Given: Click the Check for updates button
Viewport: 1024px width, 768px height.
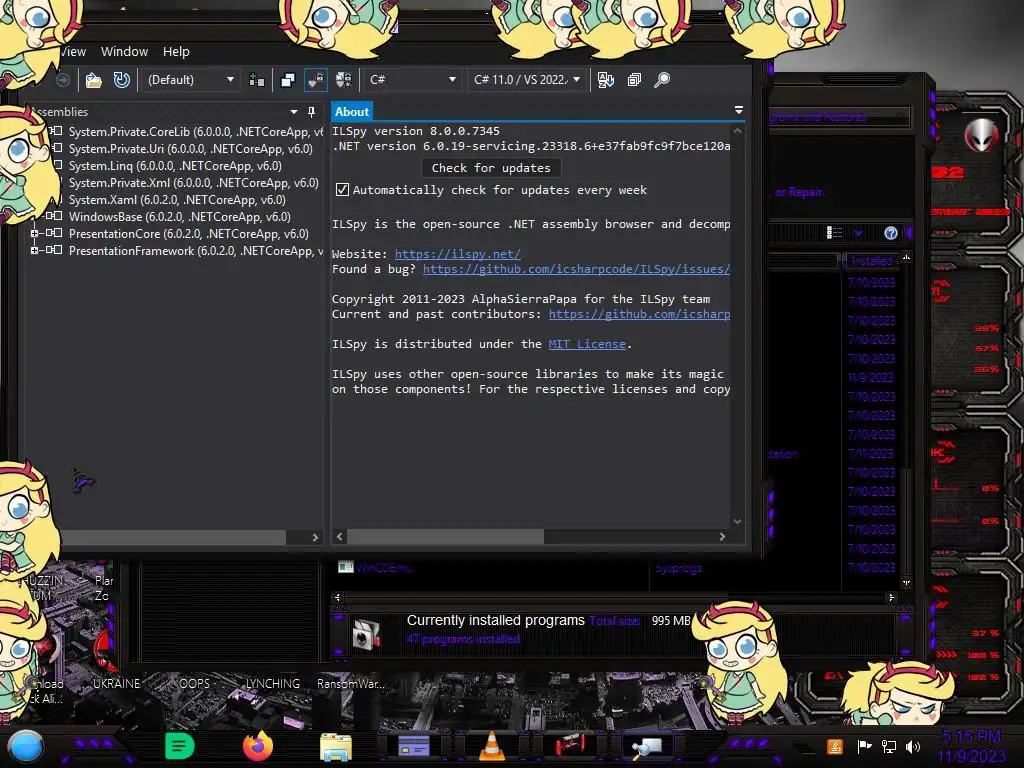Looking at the screenshot, I should point(491,168).
